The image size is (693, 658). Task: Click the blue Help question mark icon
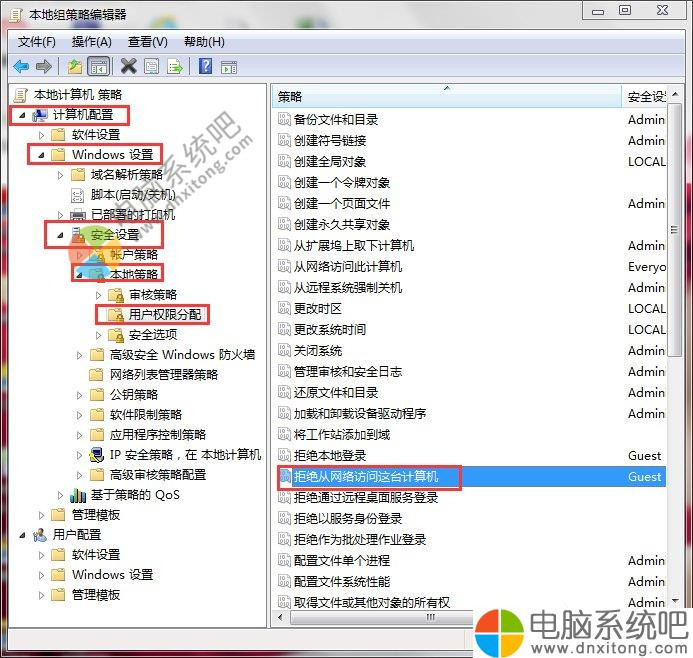pos(205,67)
